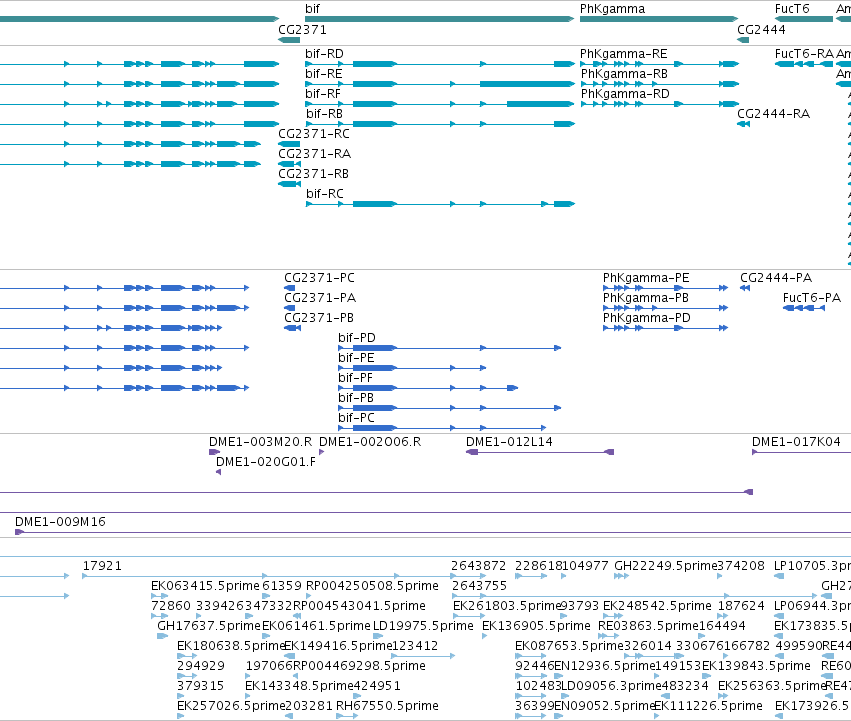Click EST EK087653.5prime
The height and width of the screenshot is (721, 851).
[x=569, y=646]
